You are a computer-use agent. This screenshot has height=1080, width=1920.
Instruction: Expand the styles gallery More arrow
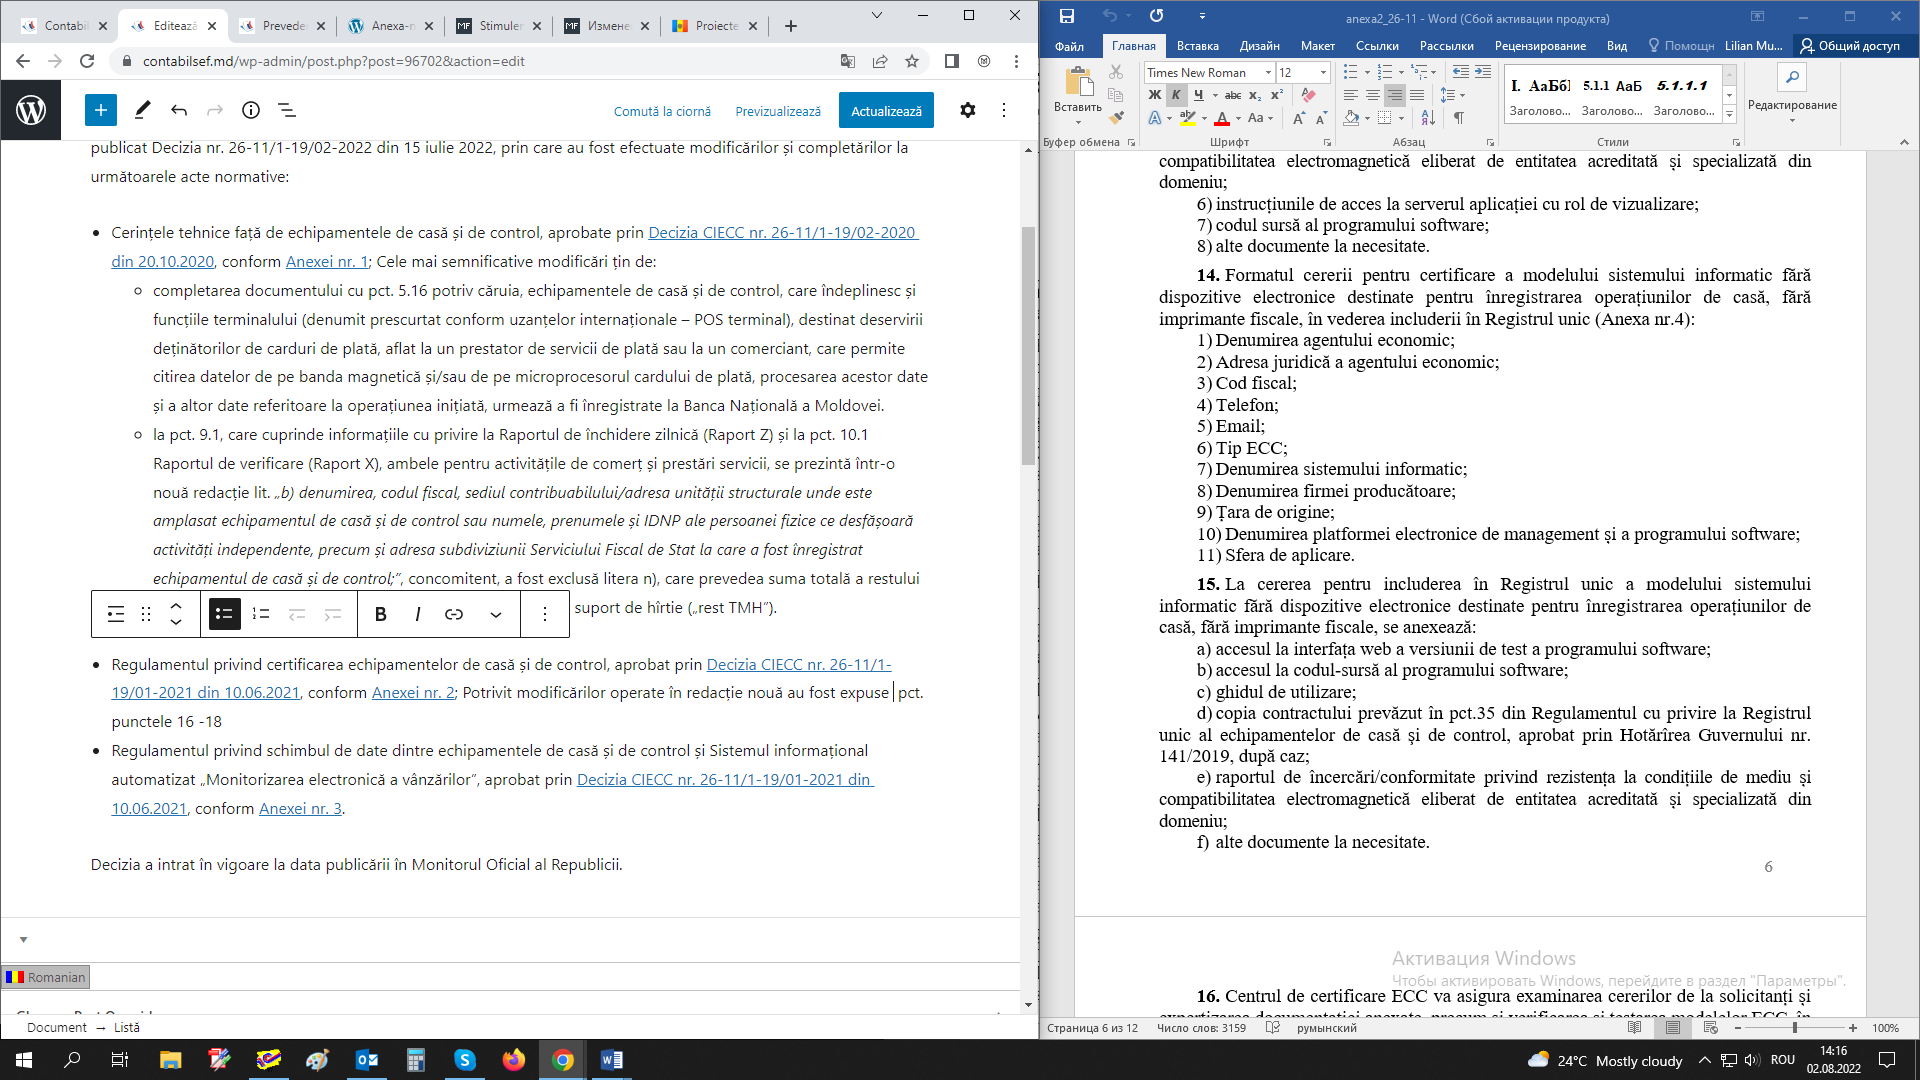pyautogui.click(x=1730, y=115)
